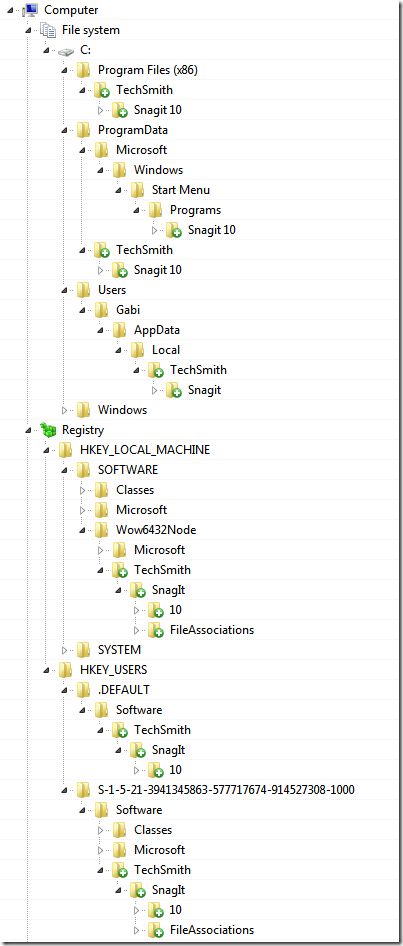Click the S-1-5-21 user key folder icon
The width and height of the screenshot is (403, 946).
point(84,790)
